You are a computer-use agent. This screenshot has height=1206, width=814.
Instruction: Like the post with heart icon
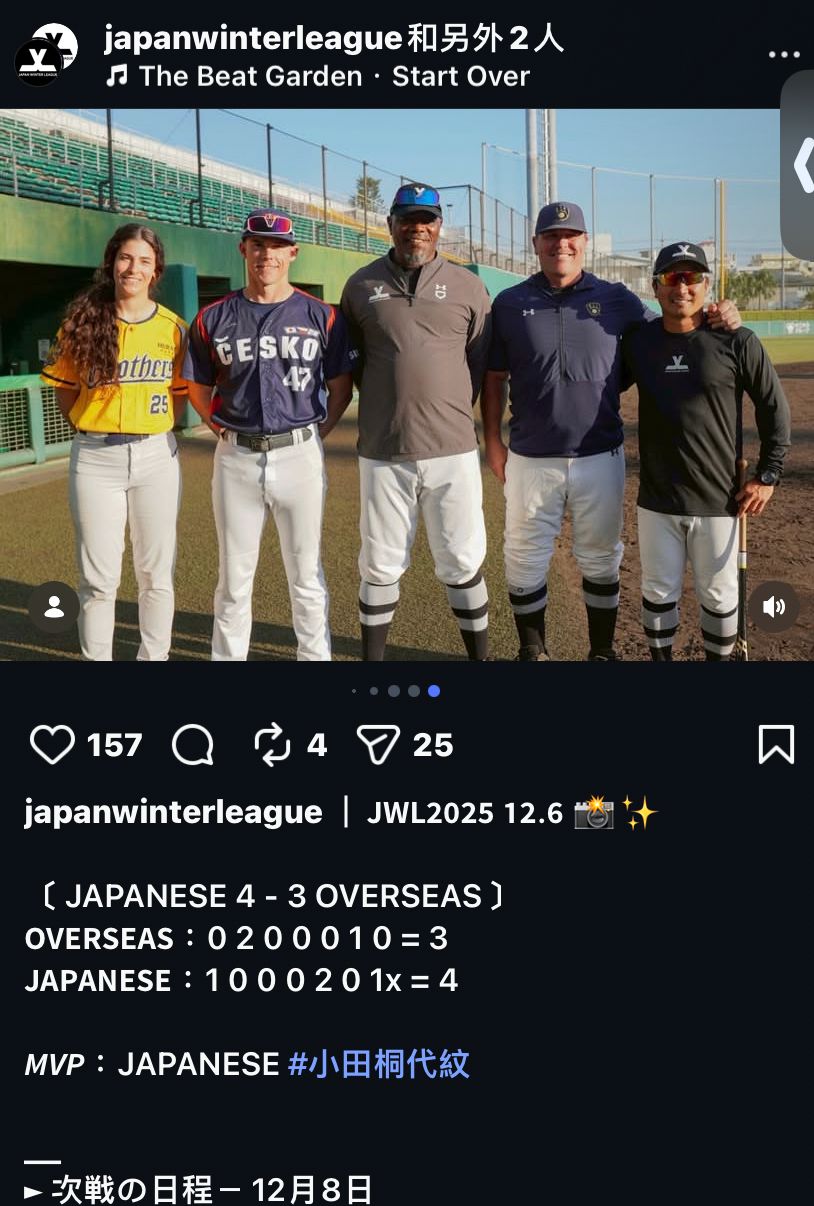[52, 745]
